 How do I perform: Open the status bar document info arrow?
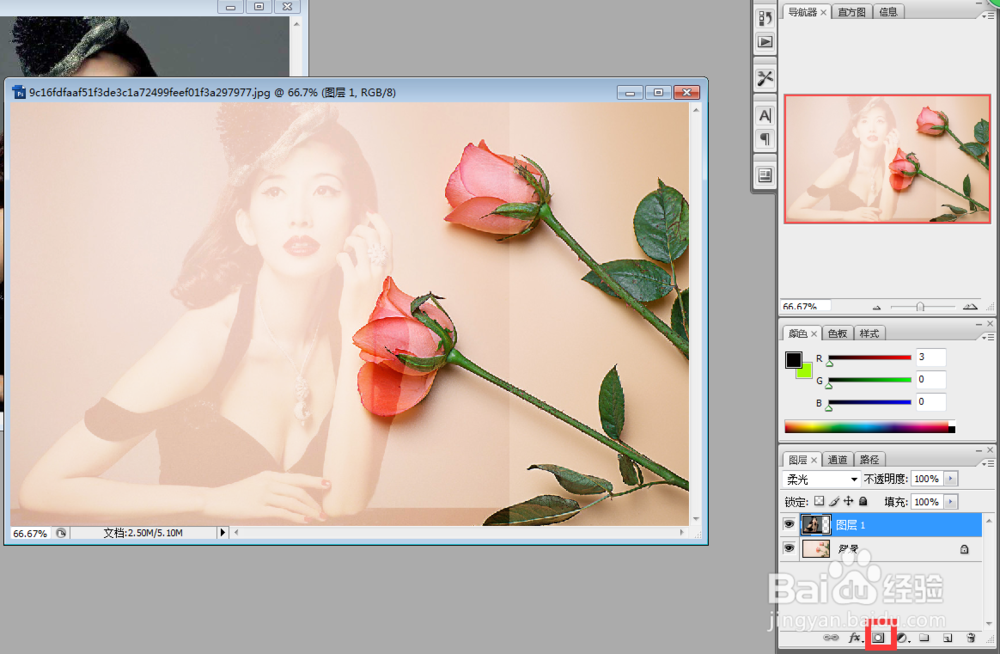pos(222,533)
